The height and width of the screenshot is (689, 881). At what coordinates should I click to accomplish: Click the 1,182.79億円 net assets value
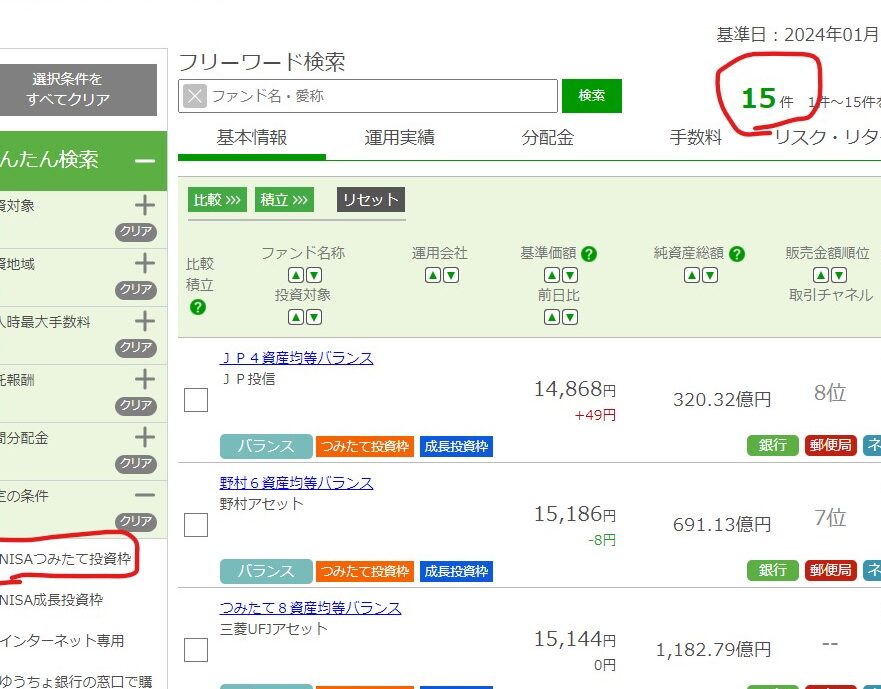tap(714, 650)
